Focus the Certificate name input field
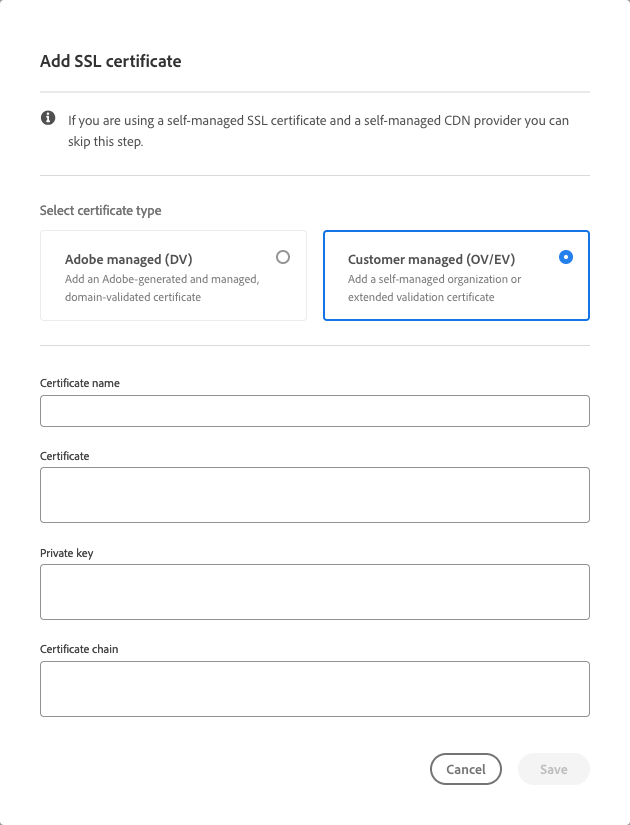The height and width of the screenshot is (825, 630). tap(314, 411)
